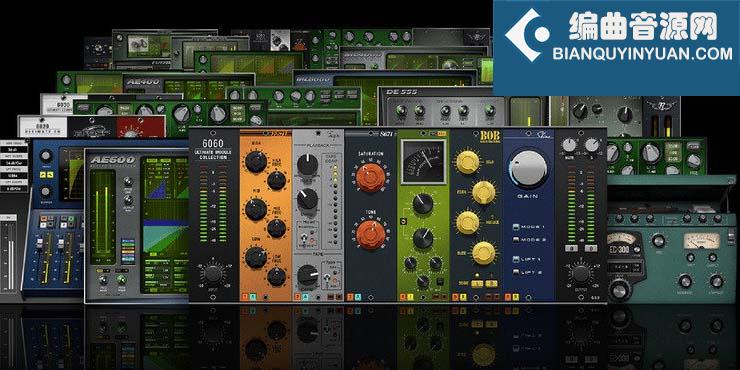This screenshot has width=740, height=370.
Task: Adjust the 6060 Output knob
Action: point(581,274)
